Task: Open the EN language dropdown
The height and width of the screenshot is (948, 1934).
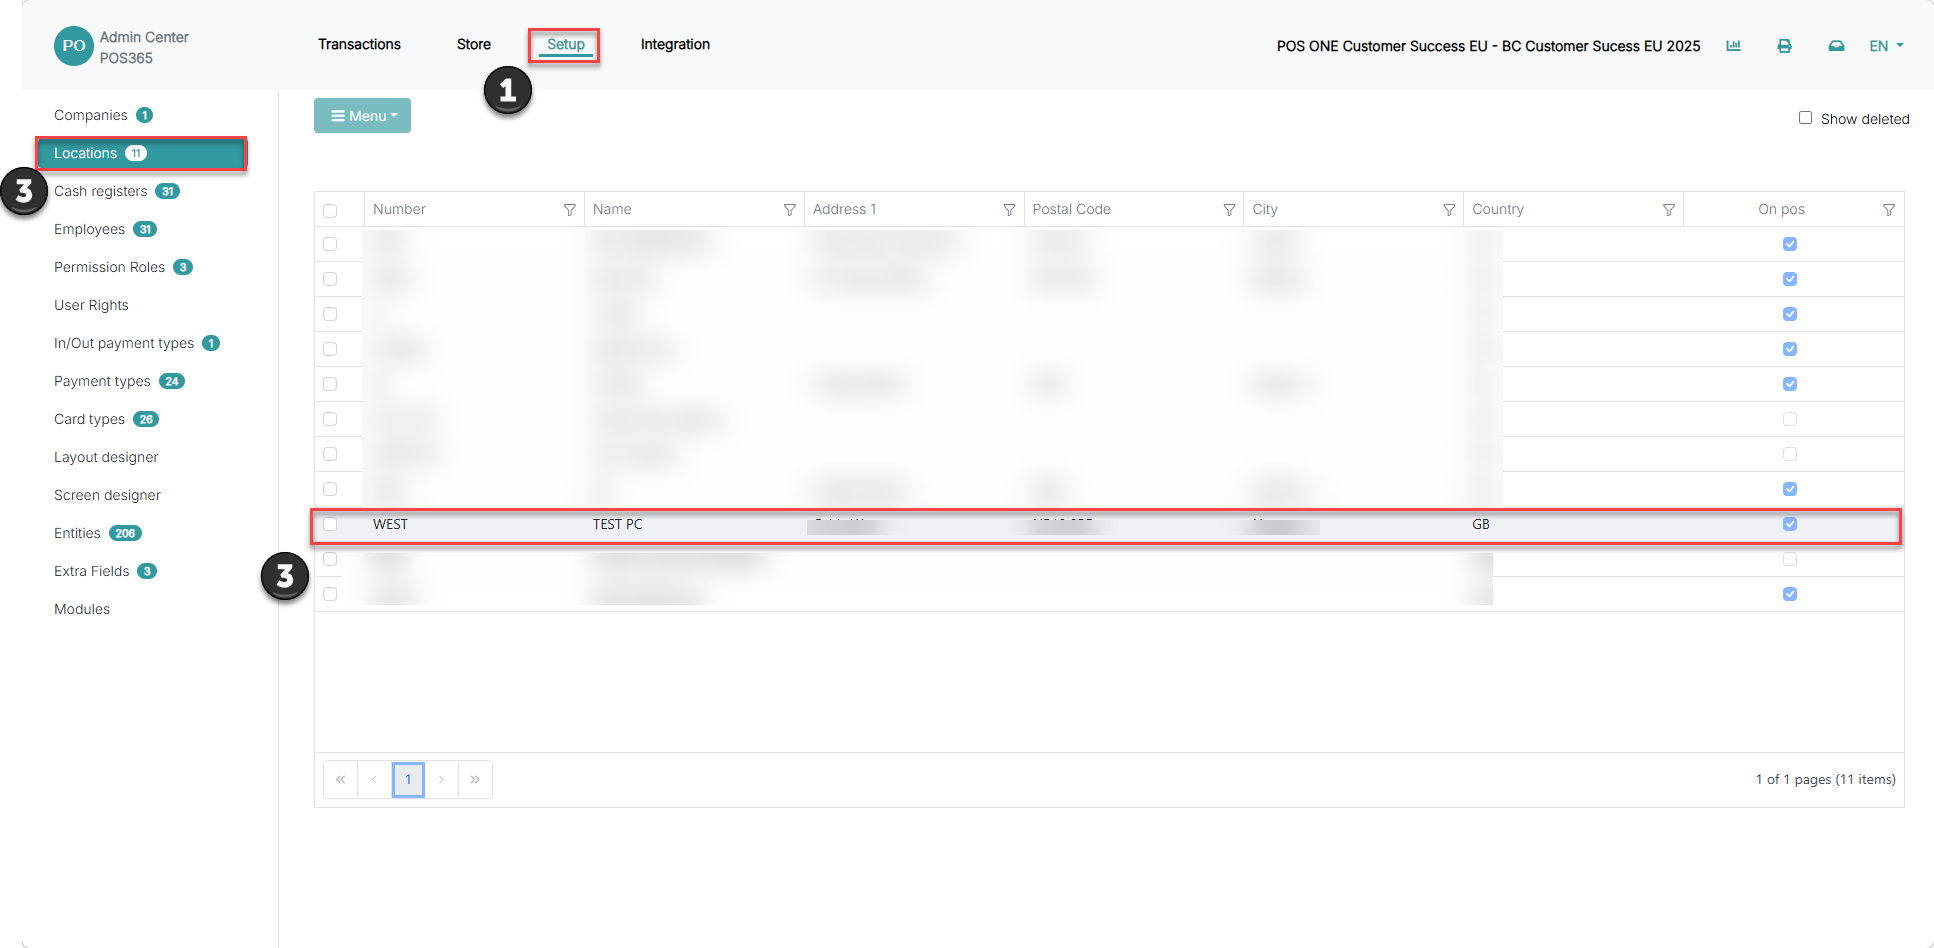Action: tap(1886, 46)
